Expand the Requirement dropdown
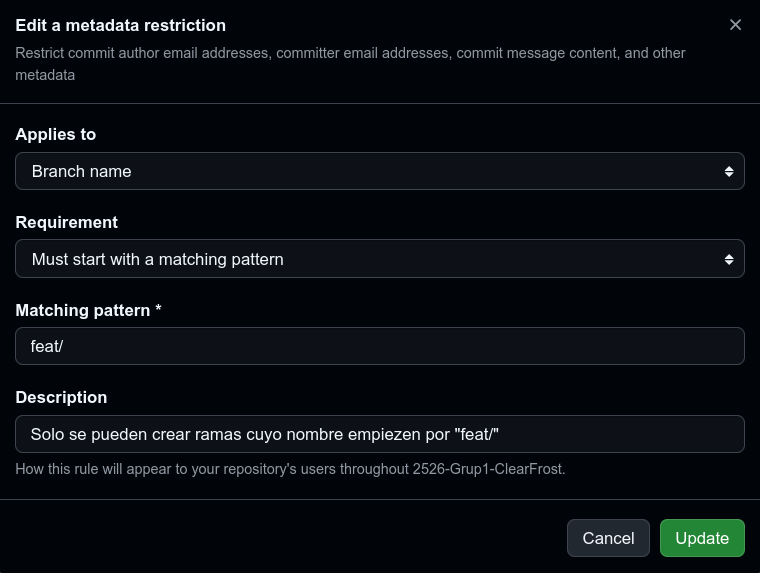760x573 pixels. coord(379,259)
